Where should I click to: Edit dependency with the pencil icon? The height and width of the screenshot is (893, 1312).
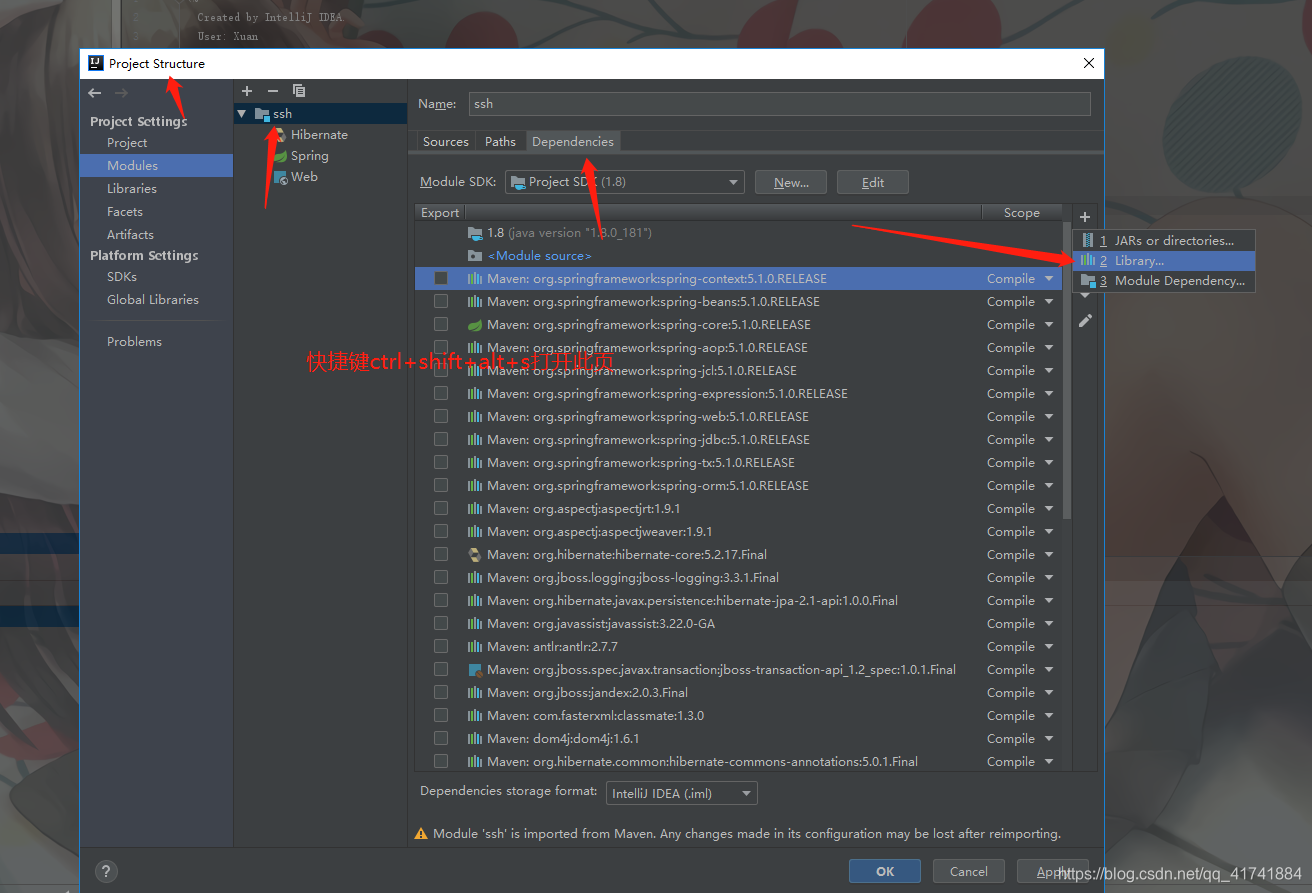(x=1085, y=321)
